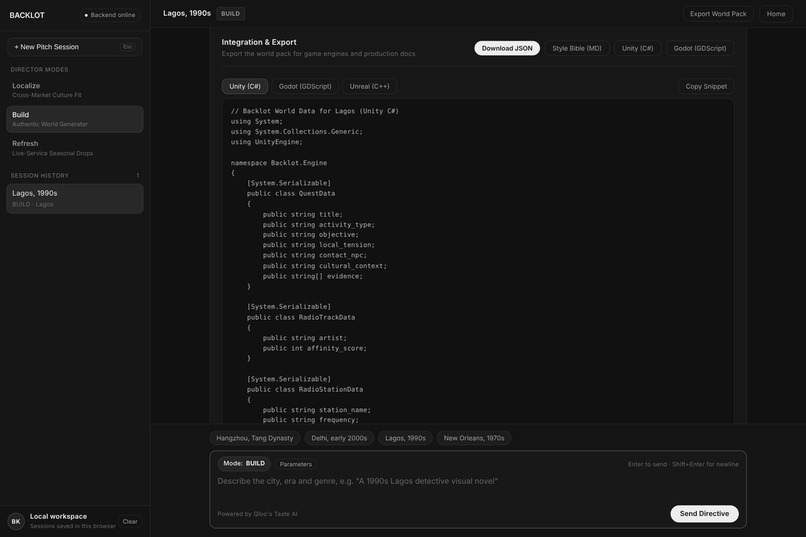Switch to the Unity (C#) code tab

point(245,86)
